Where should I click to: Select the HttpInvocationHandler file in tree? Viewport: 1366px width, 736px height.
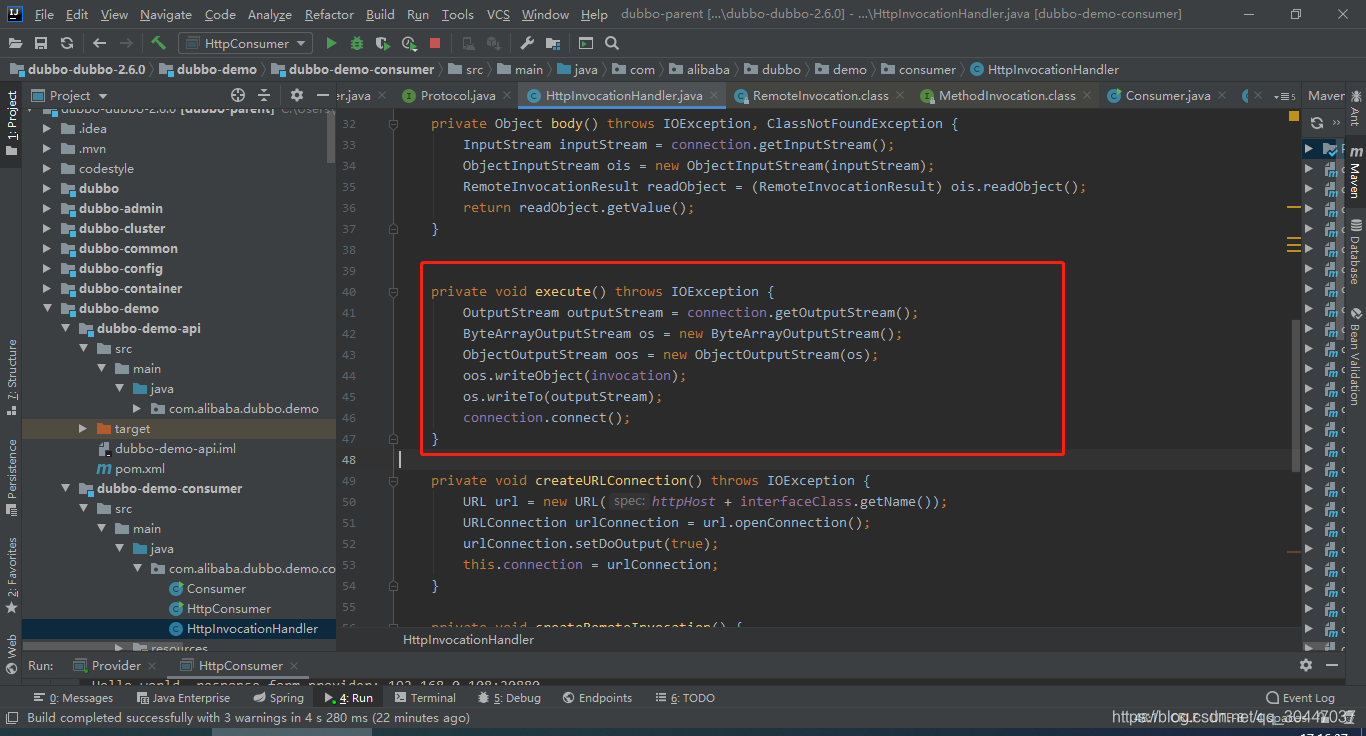[252, 628]
